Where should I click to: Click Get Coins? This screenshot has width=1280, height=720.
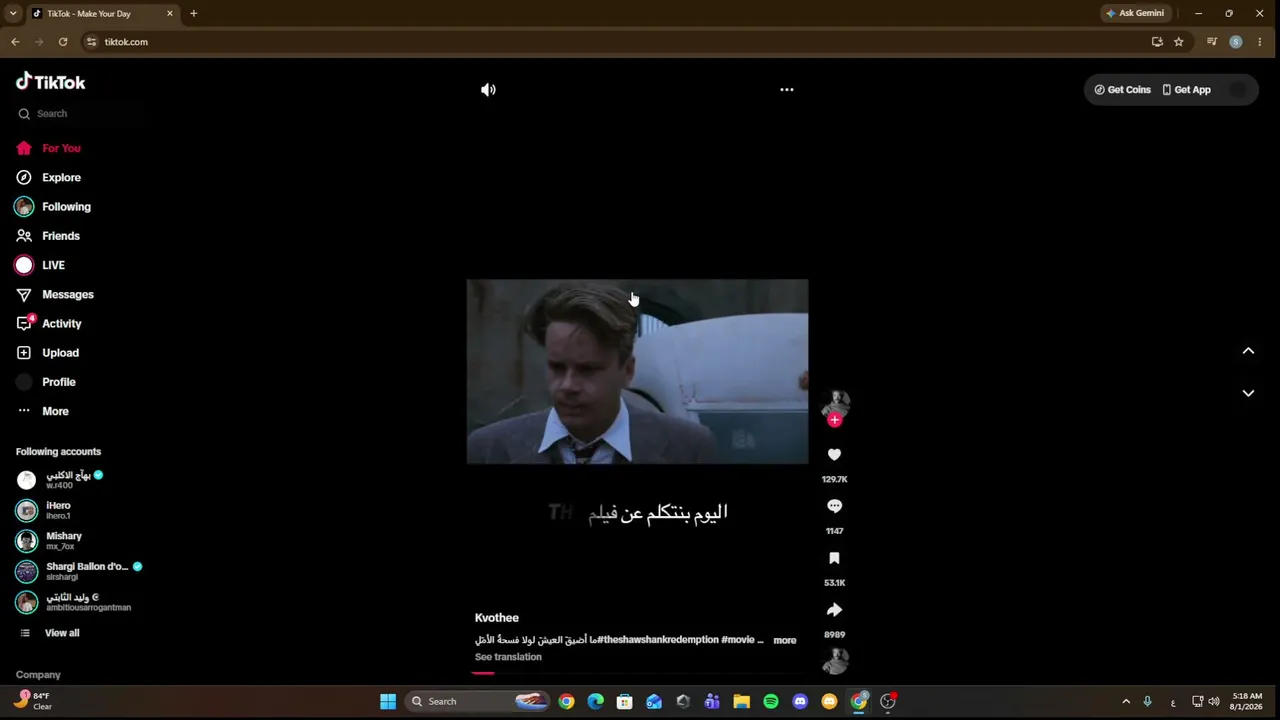(x=1122, y=90)
